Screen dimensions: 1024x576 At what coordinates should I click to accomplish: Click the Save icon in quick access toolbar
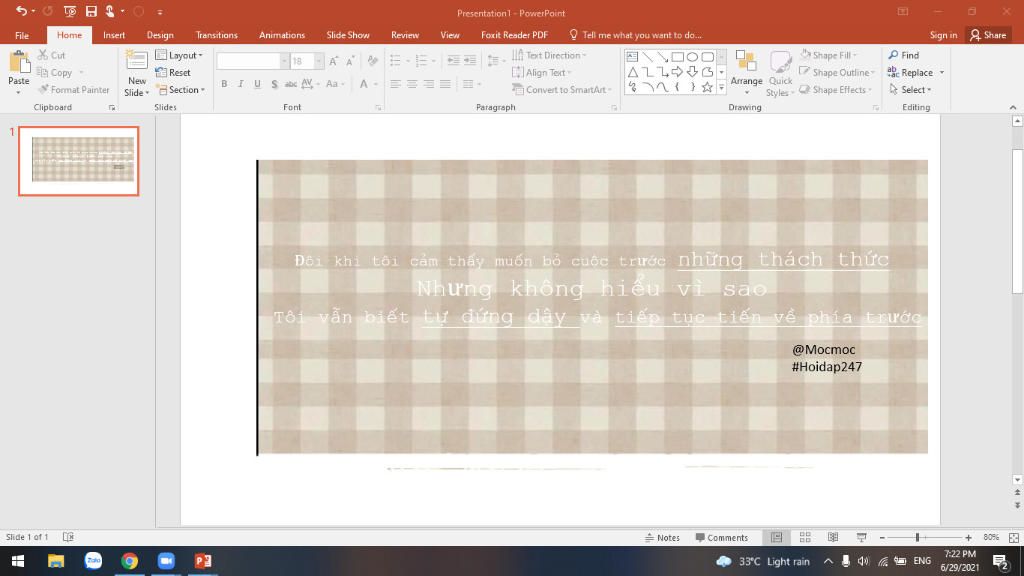[x=91, y=11]
